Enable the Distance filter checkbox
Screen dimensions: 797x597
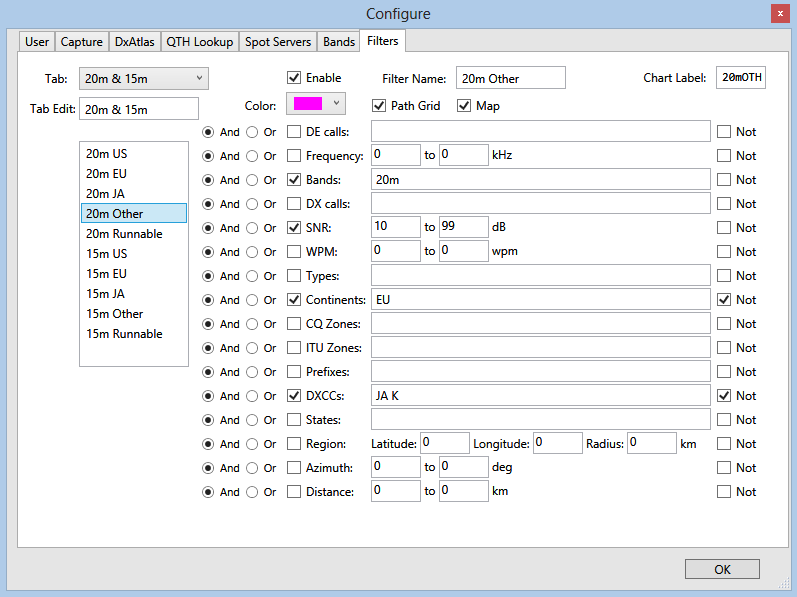pos(294,491)
